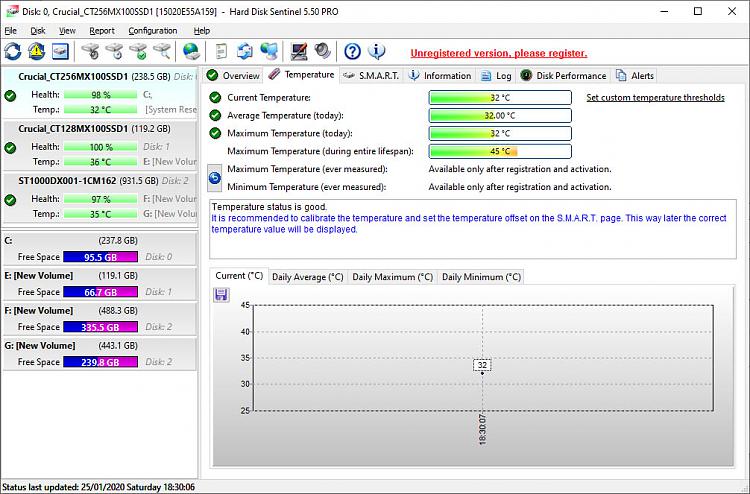Click the blue info 'i' toolbar icon
Viewport: 750px width, 494px height.
(x=377, y=51)
